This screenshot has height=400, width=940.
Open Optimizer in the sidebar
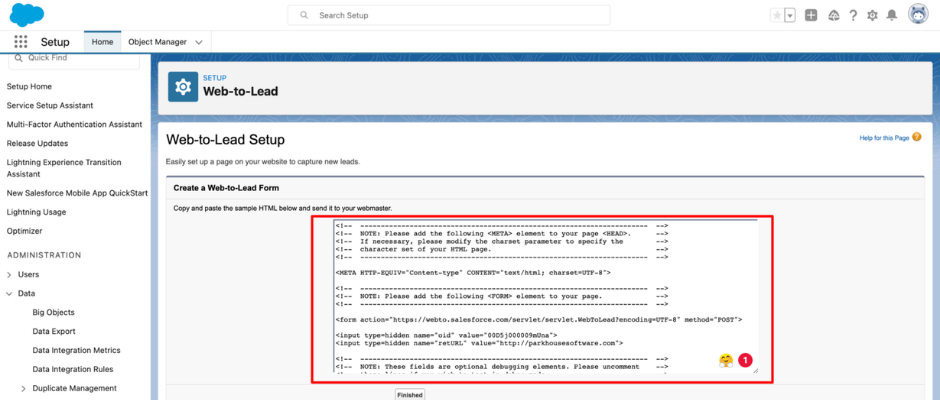coord(25,231)
